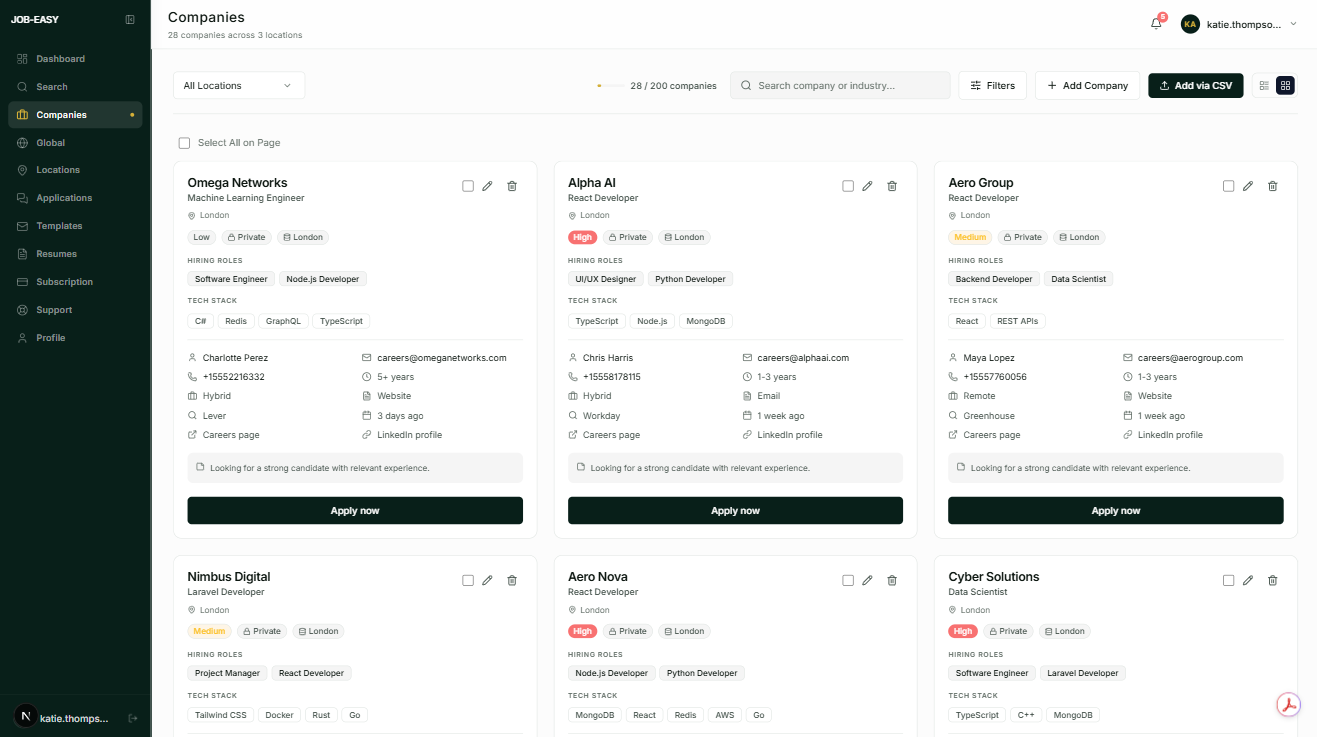Select the Aero Nova checkbox
Viewport: 1317px width, 737px height.
pos(848,580)
